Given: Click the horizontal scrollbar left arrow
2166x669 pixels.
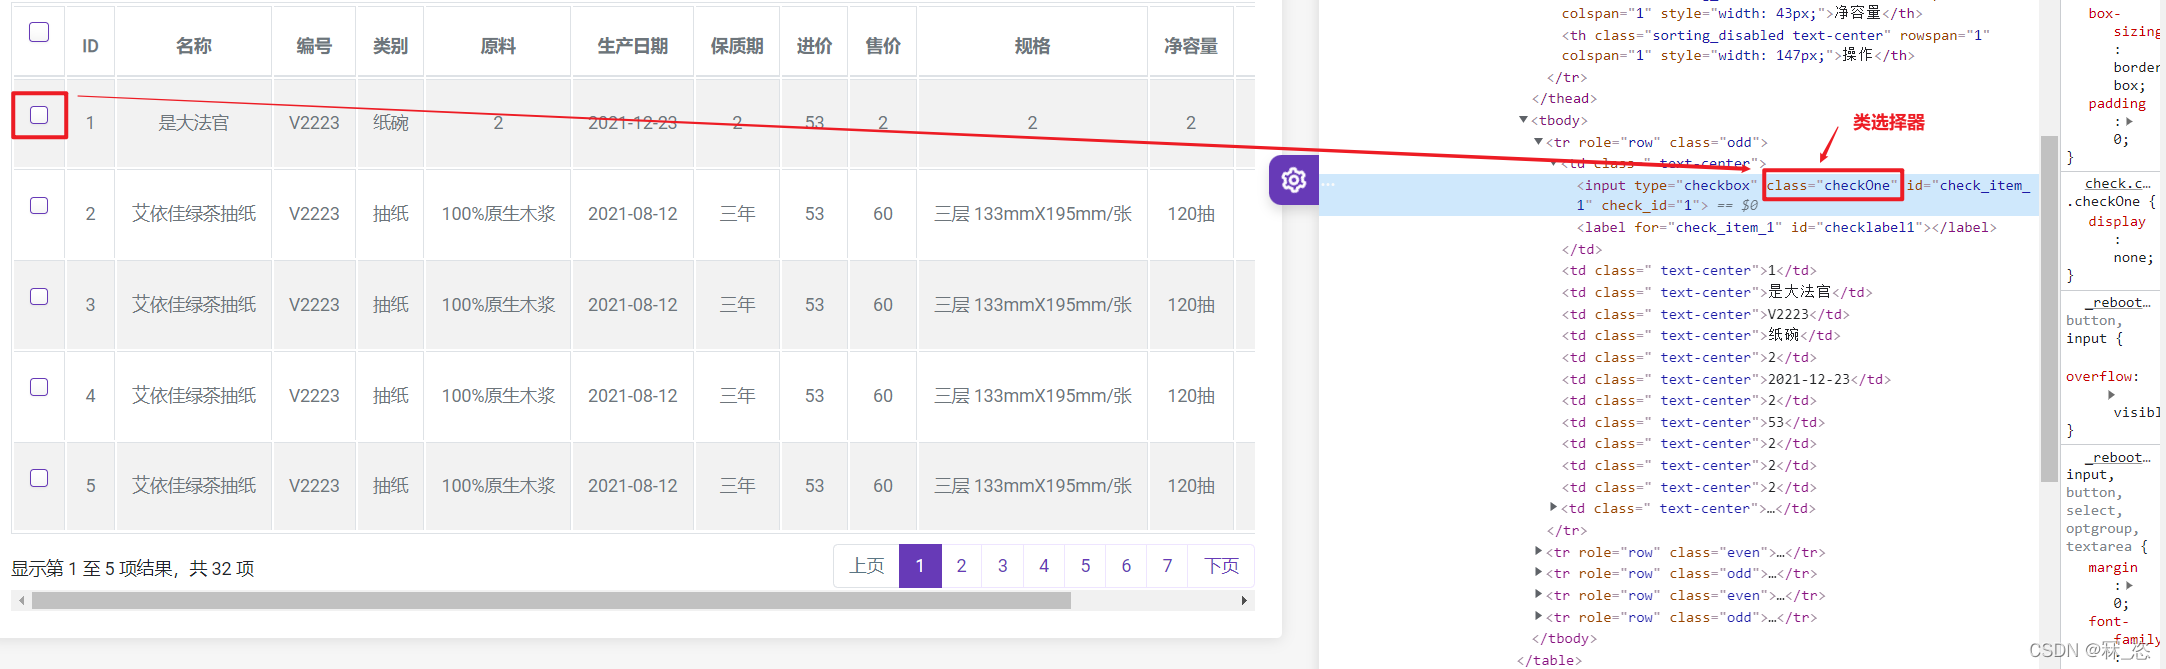Looking at the screenshot, I should [x=21, y=600].
